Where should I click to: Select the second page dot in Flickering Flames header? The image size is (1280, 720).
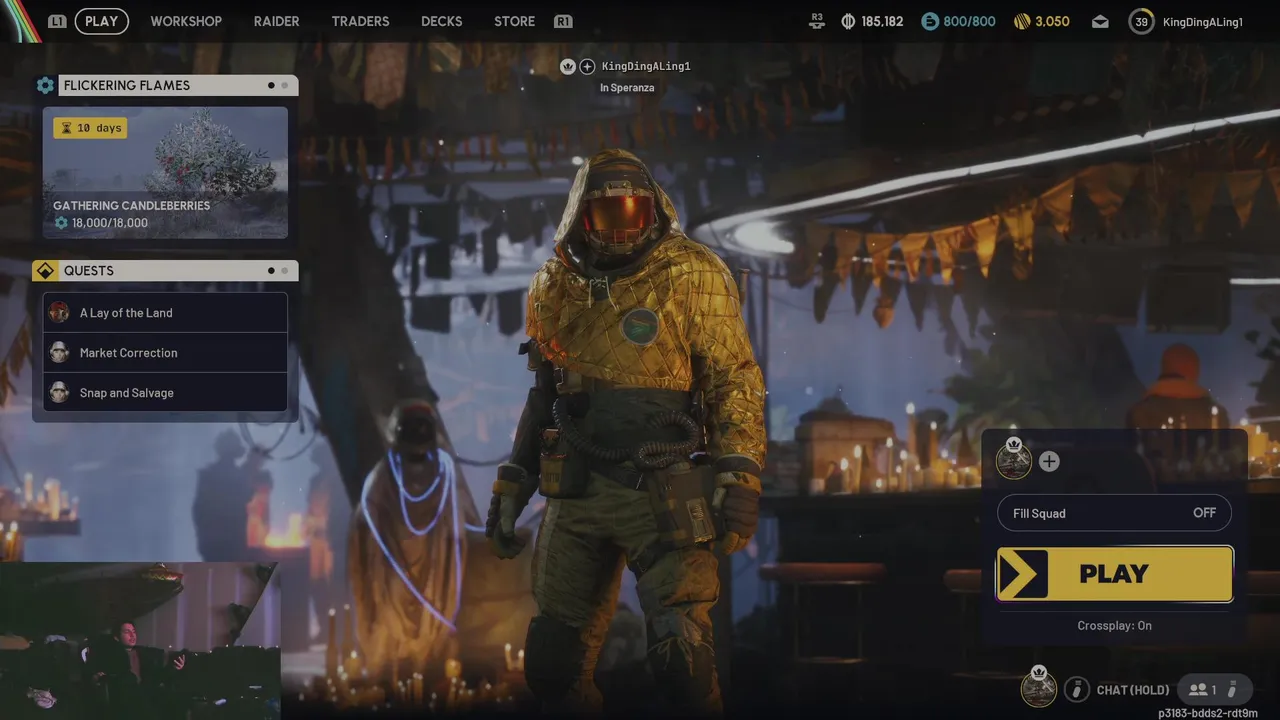tap(284, 85)
